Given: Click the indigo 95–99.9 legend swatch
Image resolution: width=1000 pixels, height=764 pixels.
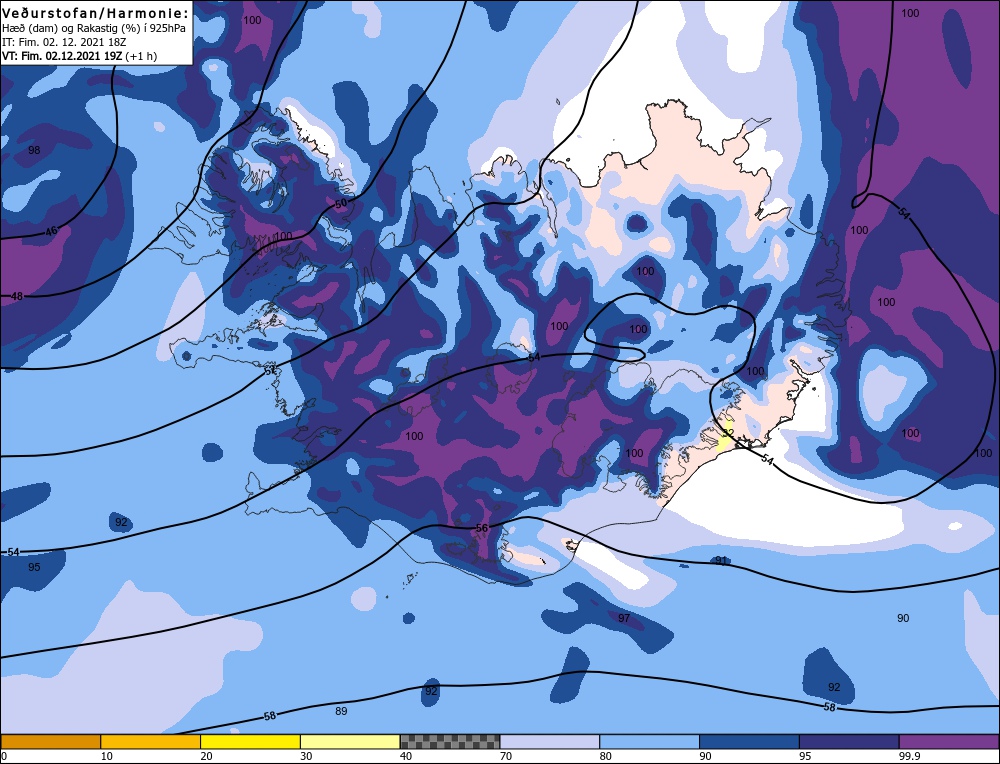Looking at the screenshot, I should click(x=849, y=741).
